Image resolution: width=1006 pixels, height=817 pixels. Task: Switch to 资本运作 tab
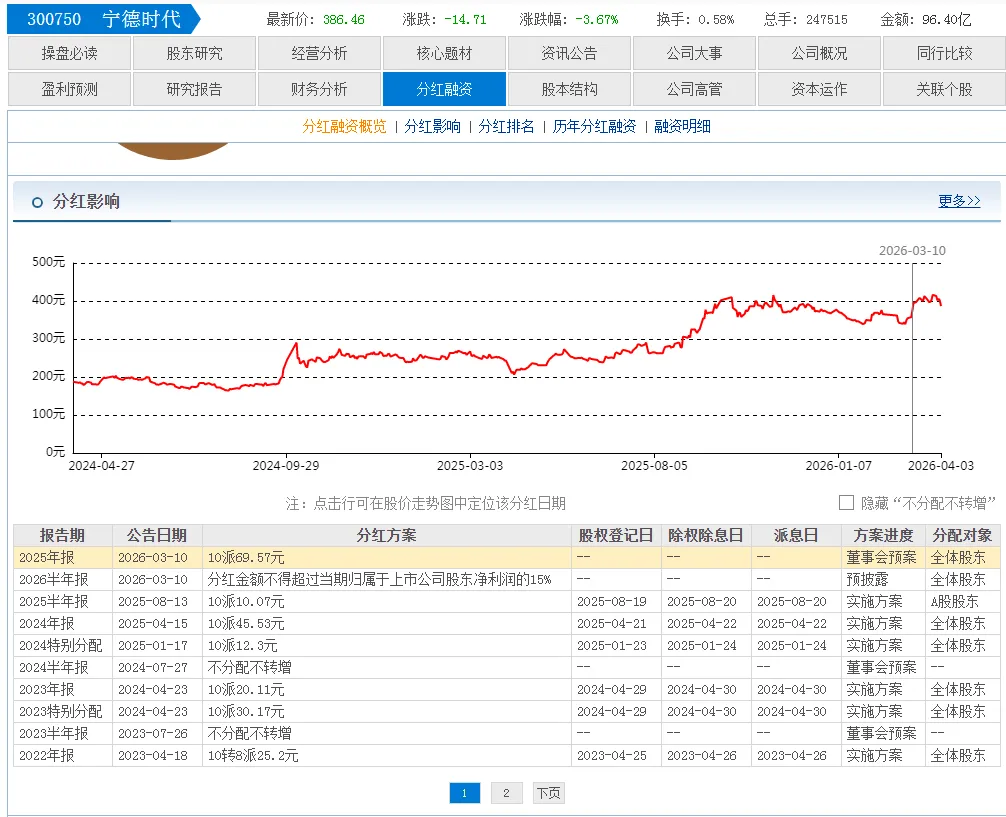[820, 89]
